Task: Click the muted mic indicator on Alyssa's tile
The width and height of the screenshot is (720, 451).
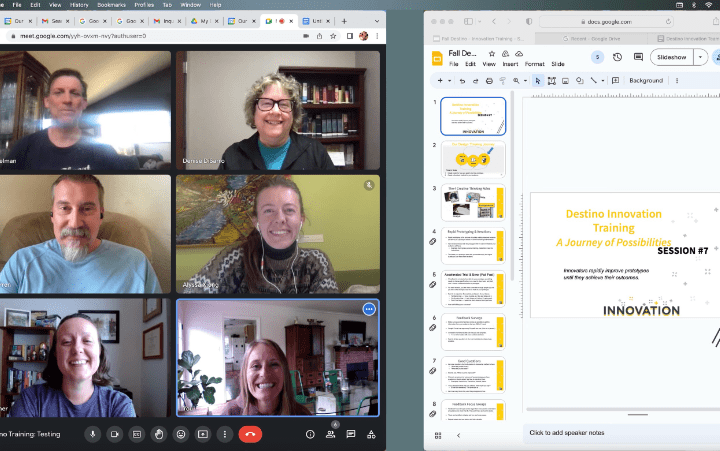Action: click(369, 185)
